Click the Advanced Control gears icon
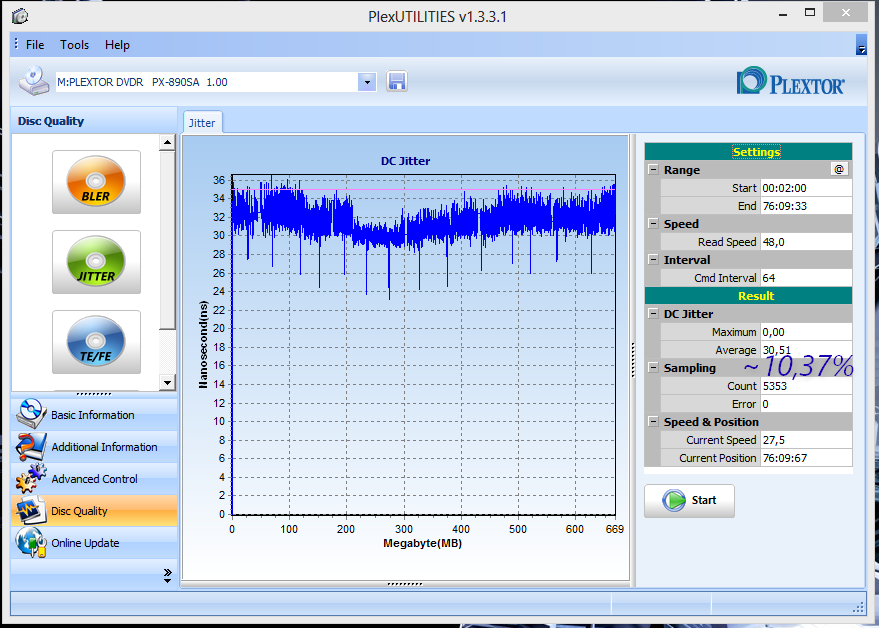 coord(31,479)
